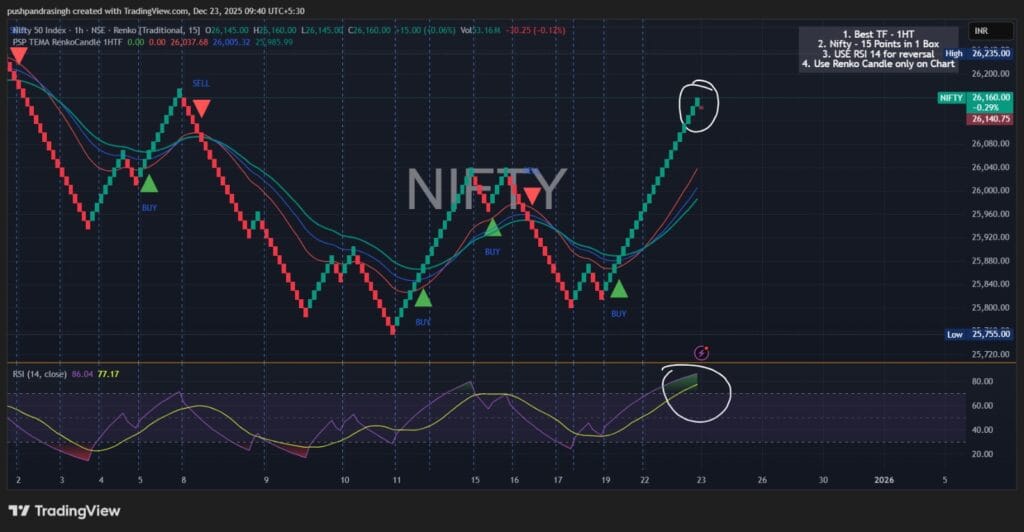This screenshot has width=1024, height=532.
Task: Click the Nifty 50 Index legend title
Action: (x=45, y=29)
